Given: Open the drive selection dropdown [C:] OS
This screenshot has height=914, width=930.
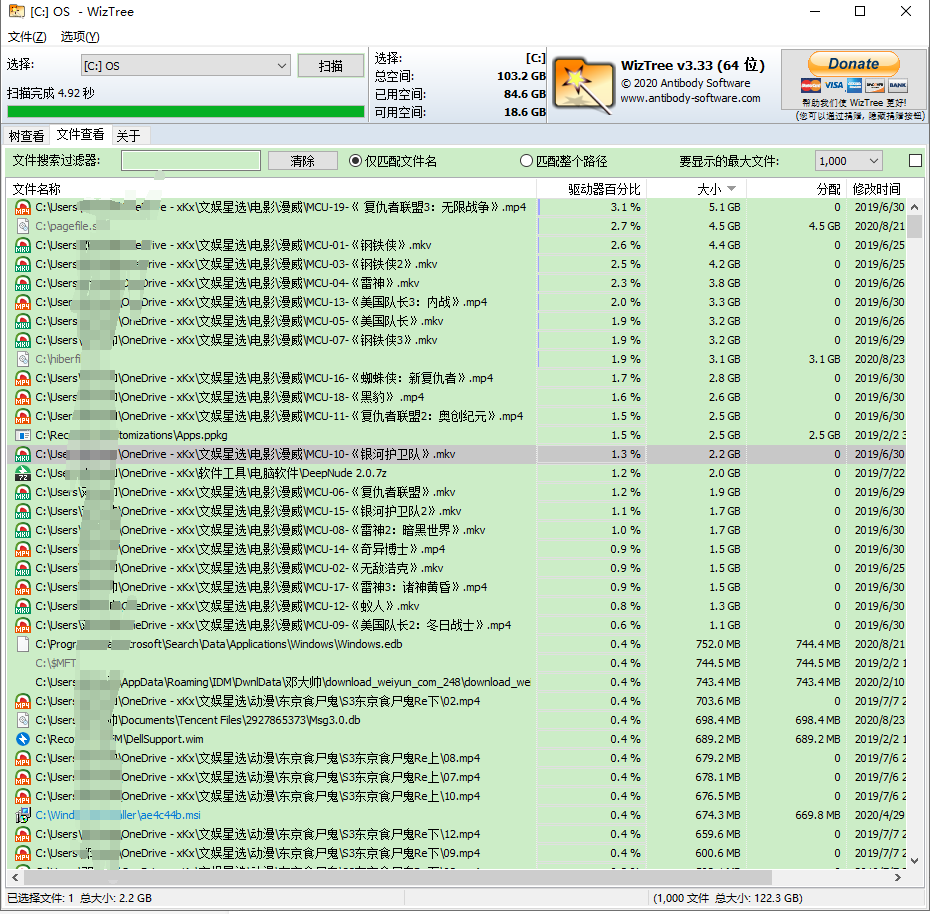Looking at the screenshot, I should [x=186, y=66].
